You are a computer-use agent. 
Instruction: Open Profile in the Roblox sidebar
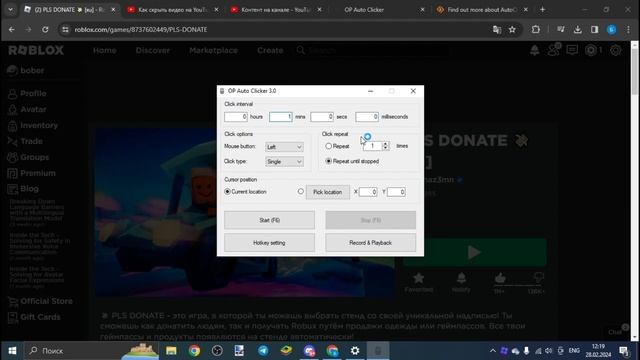pos(27,93)
